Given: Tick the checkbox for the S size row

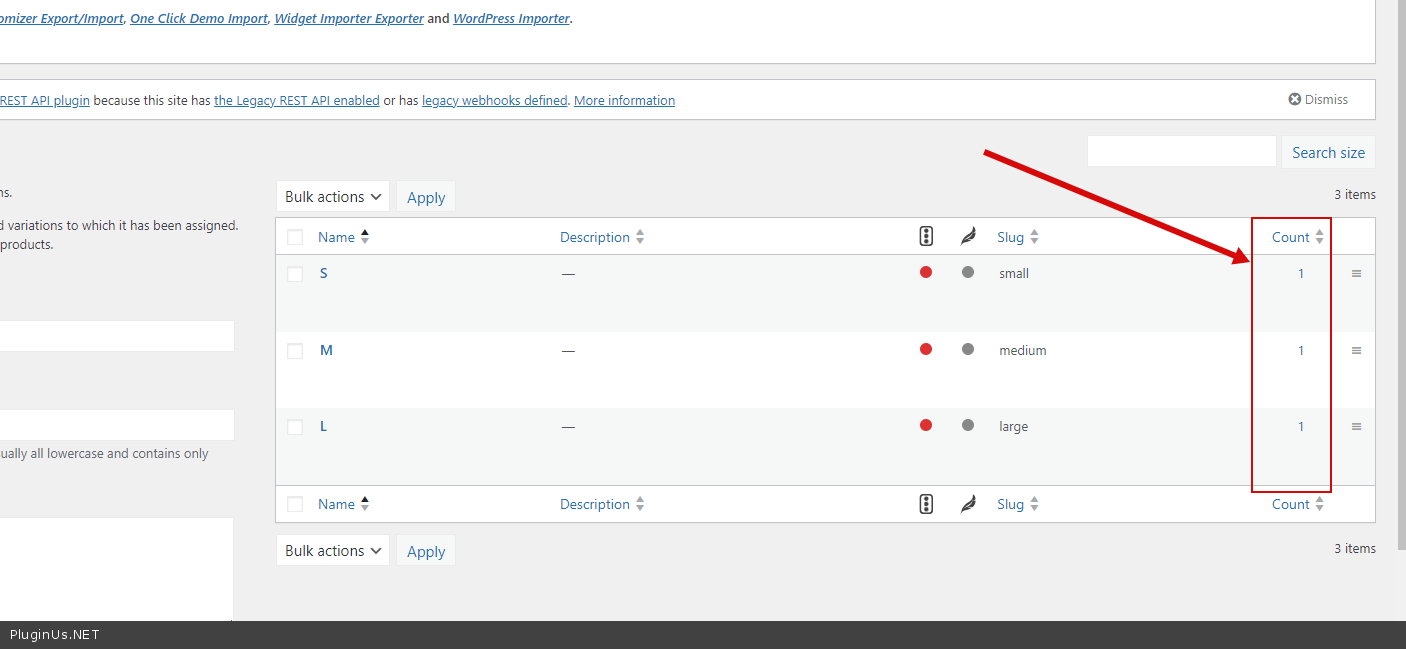Looking at the screenshot, I should [x=295, y=274].
